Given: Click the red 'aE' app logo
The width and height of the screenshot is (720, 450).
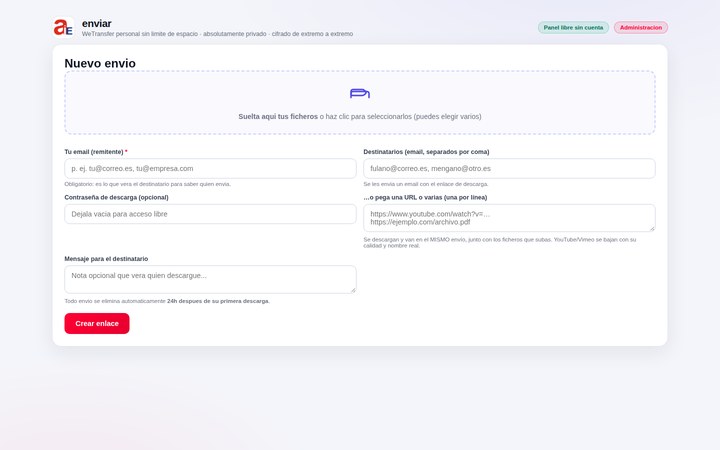Looking at the screenshot, I should [x=63, y=28].
